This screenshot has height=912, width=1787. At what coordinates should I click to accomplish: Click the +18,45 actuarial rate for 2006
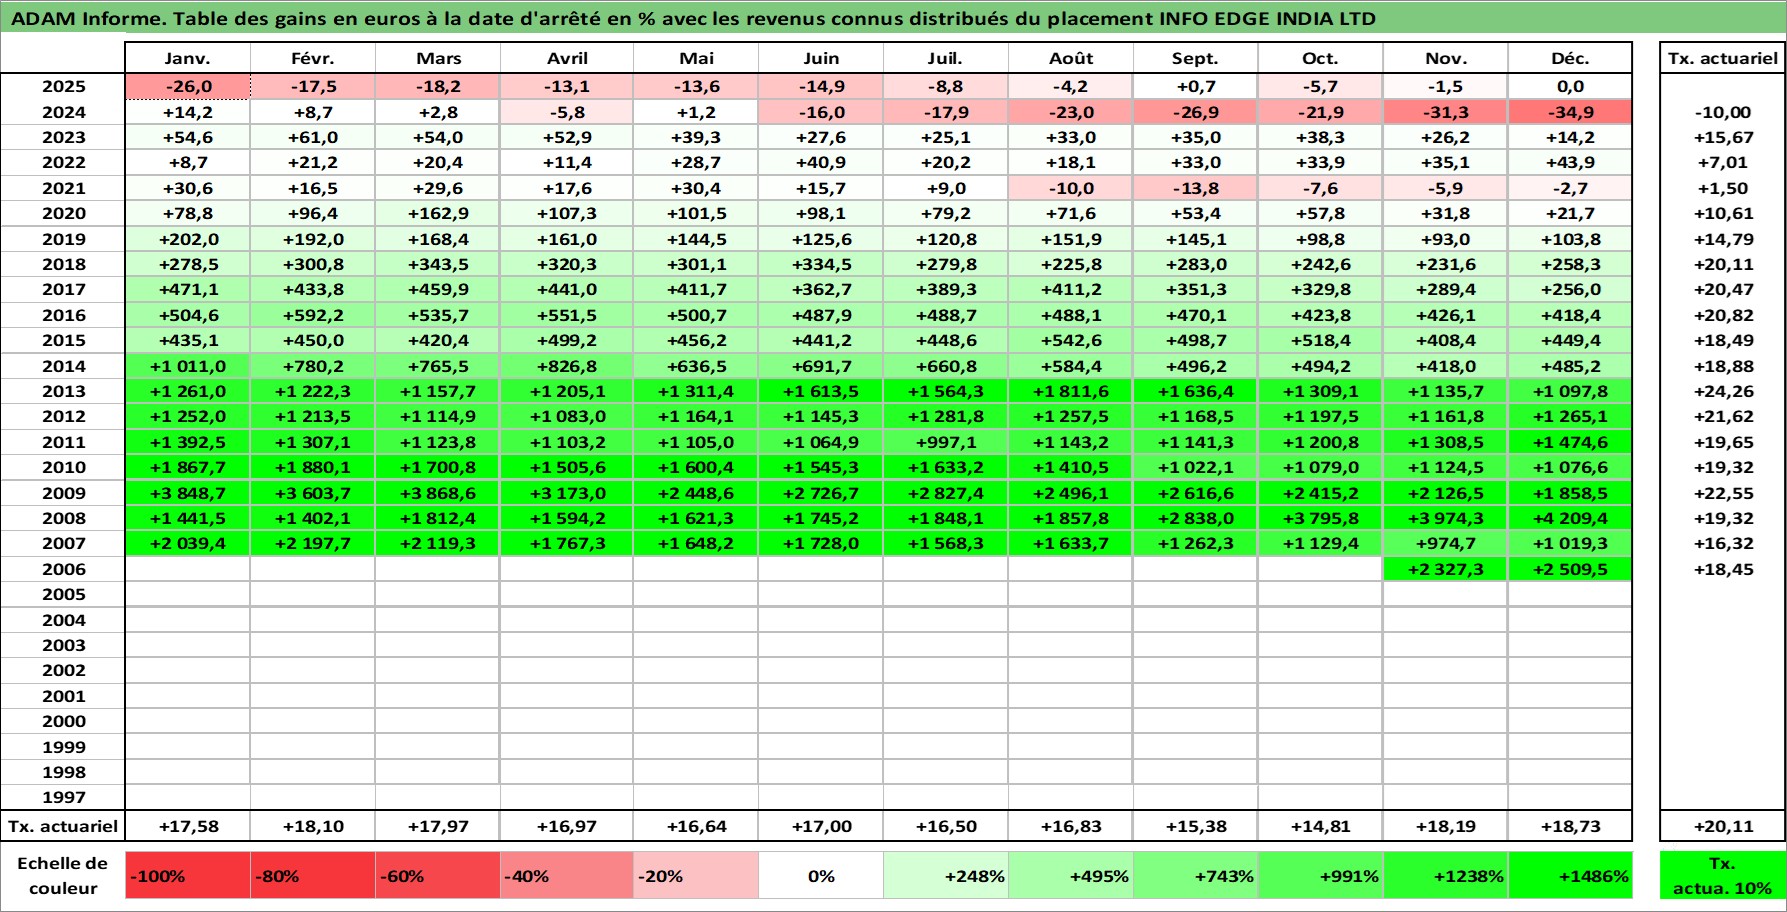(x=1723, y=569)
